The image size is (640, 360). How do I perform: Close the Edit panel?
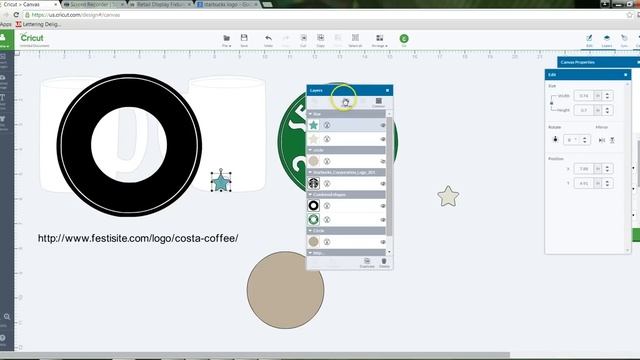coord(625,75)
